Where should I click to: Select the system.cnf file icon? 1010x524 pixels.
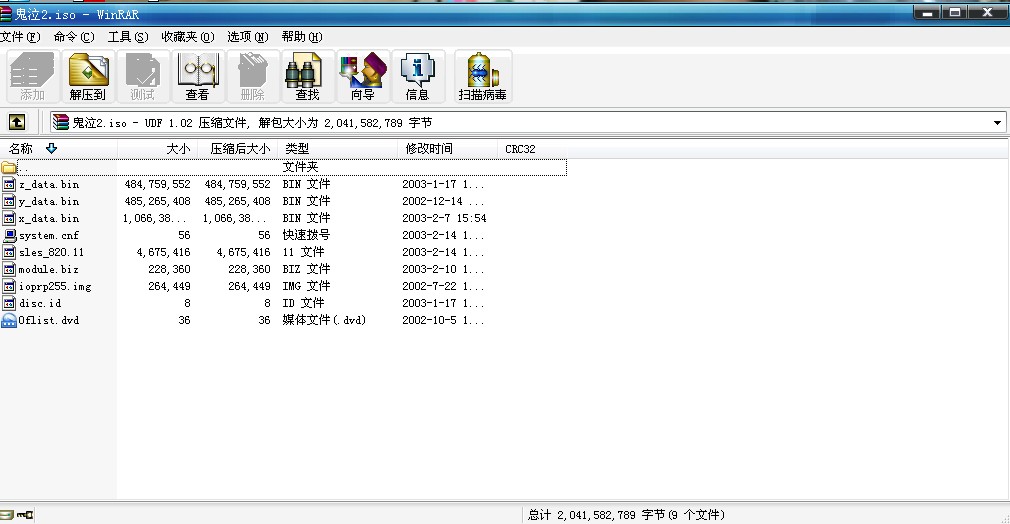(9, 235)
